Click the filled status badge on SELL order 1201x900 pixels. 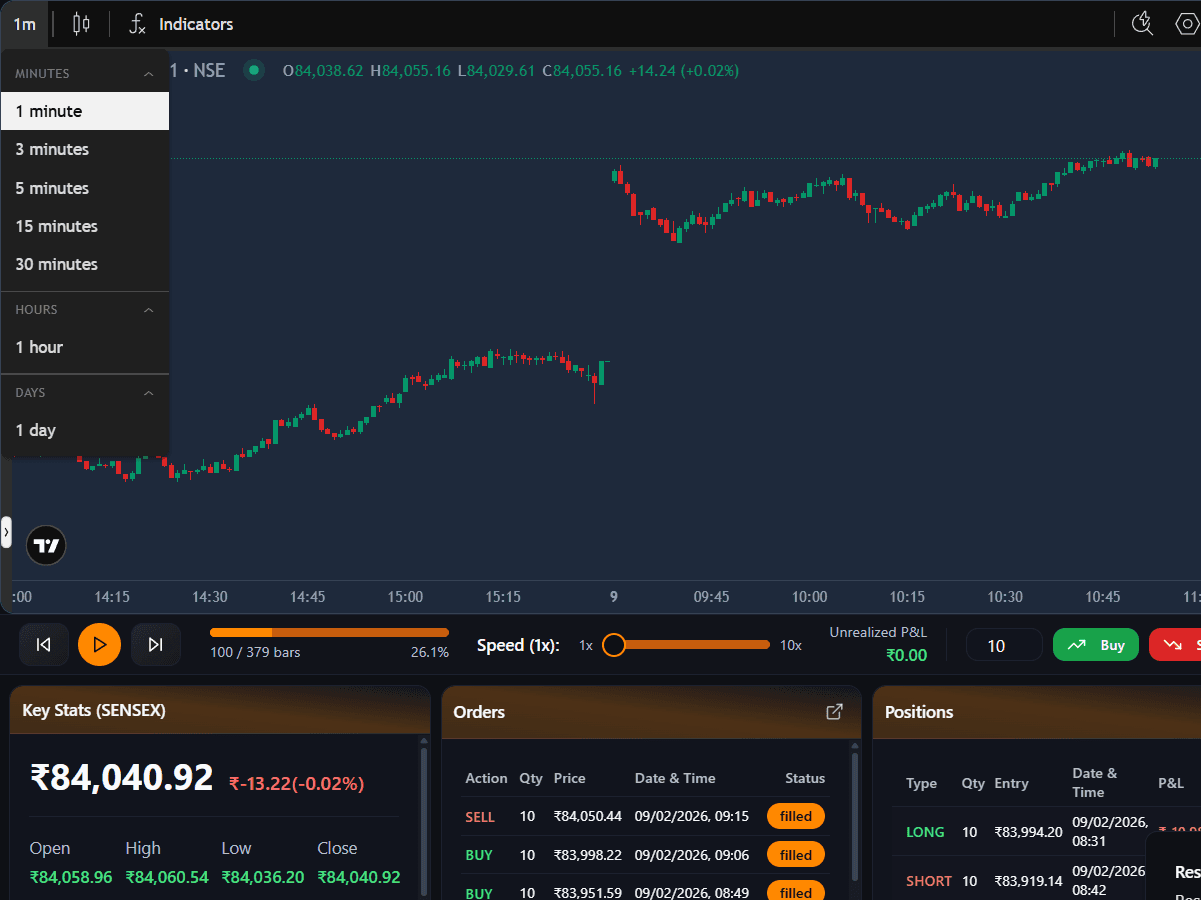[x=795, y=816]
